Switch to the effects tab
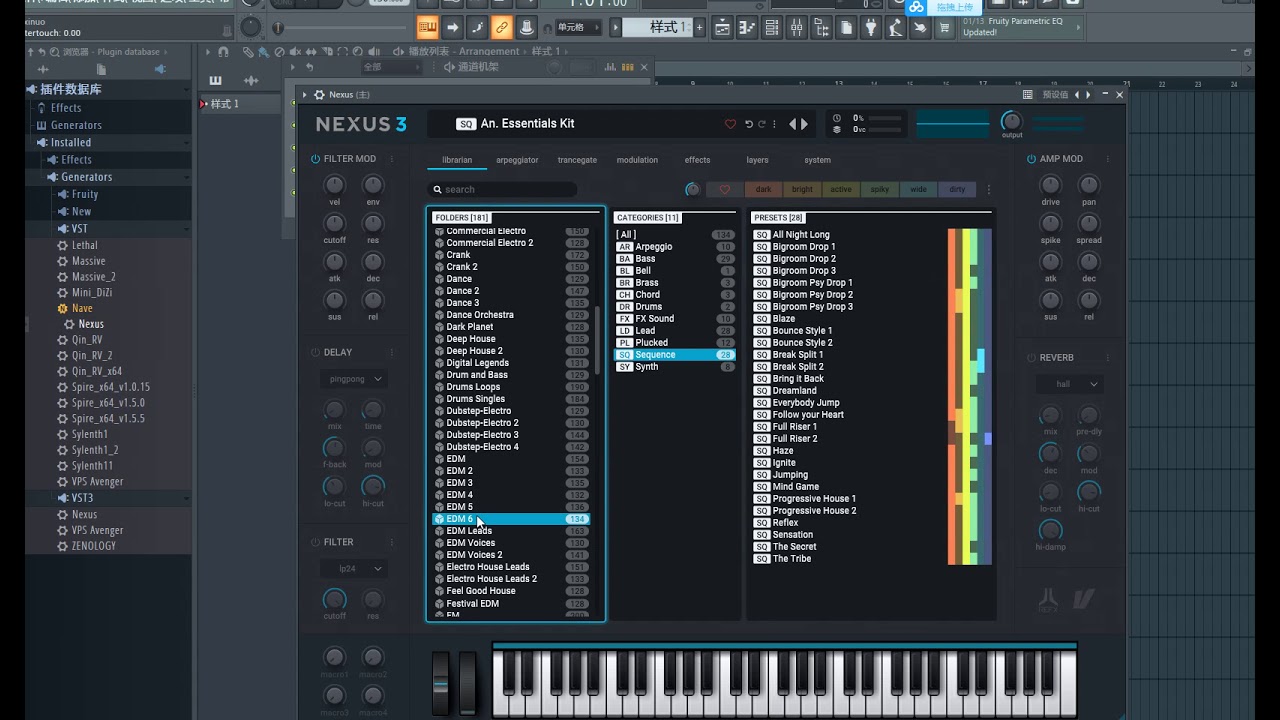Viewport: 1280px width, 720px height. point(697,160)
